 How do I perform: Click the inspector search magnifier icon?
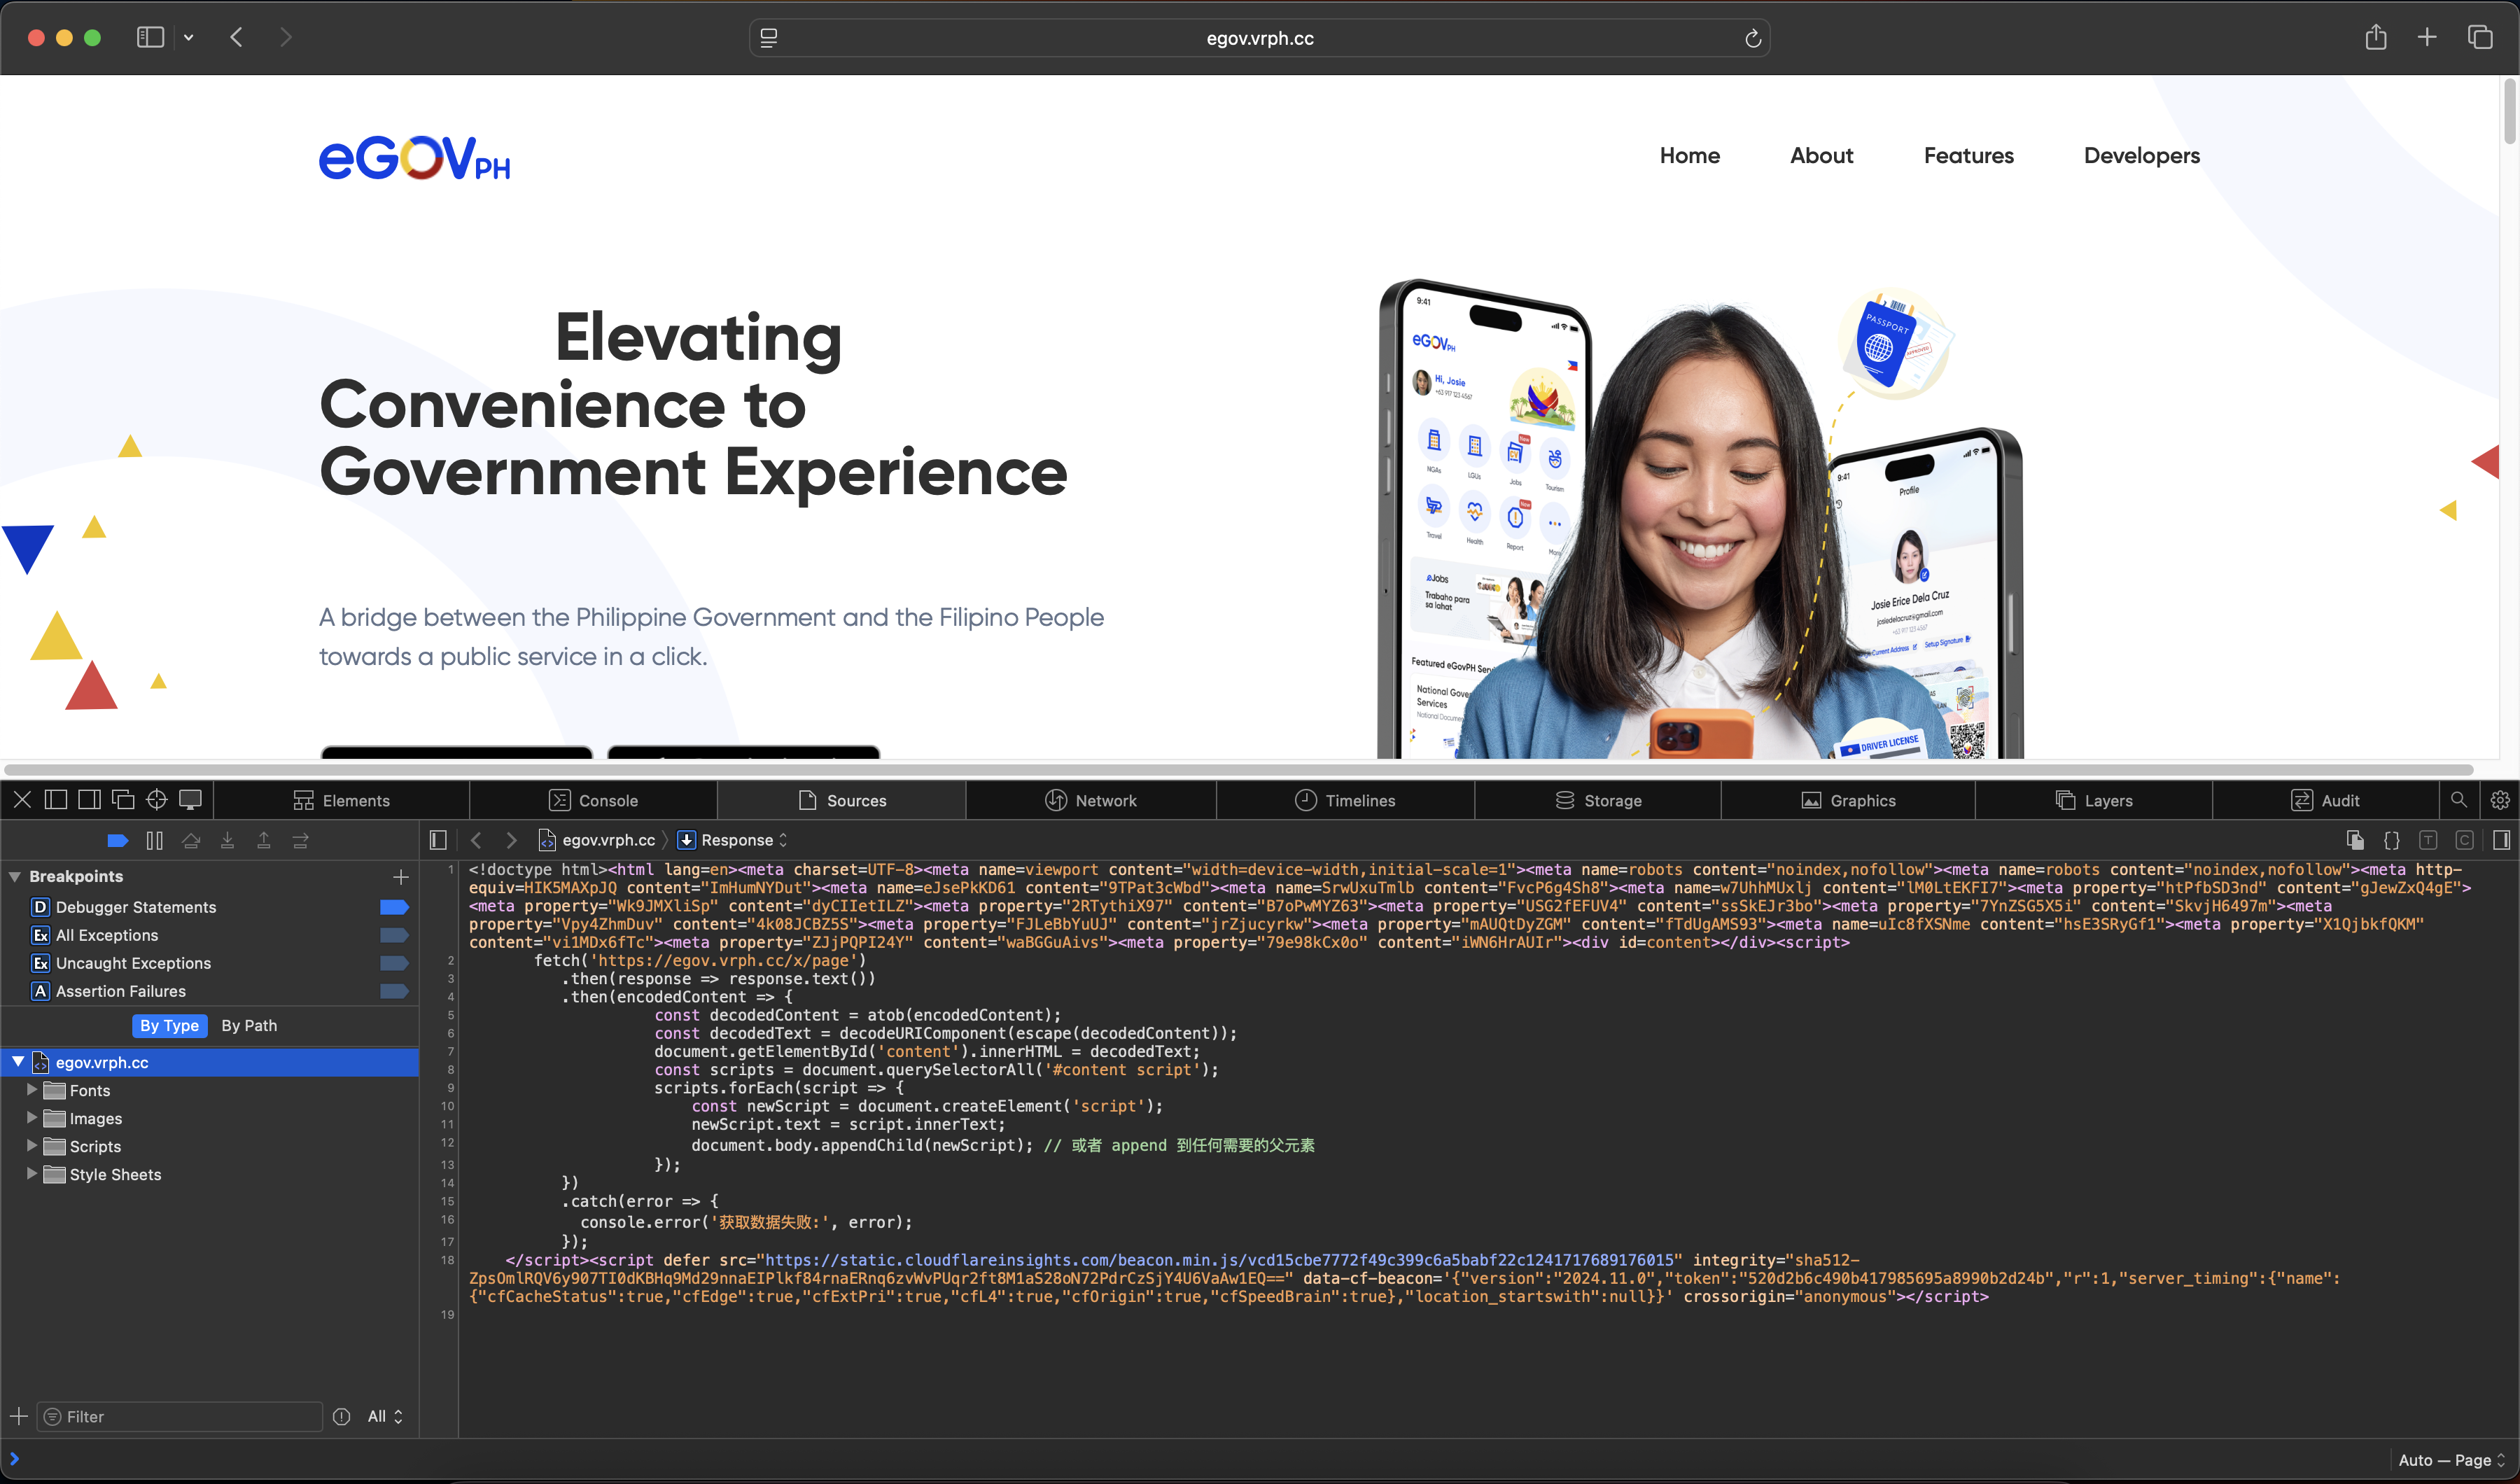2458,800
